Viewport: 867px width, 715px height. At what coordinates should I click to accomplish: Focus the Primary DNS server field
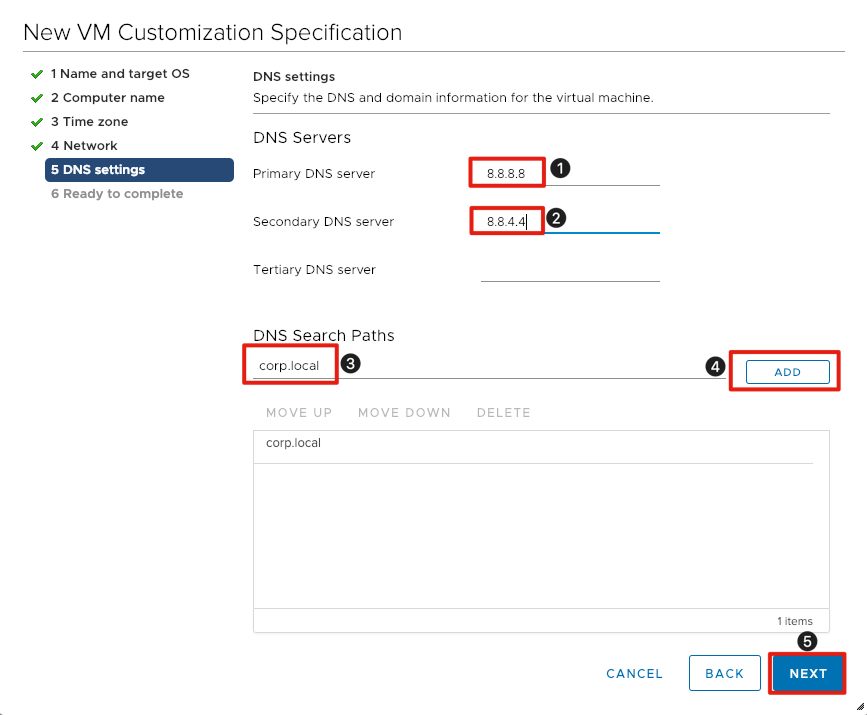tap(566, 174)
